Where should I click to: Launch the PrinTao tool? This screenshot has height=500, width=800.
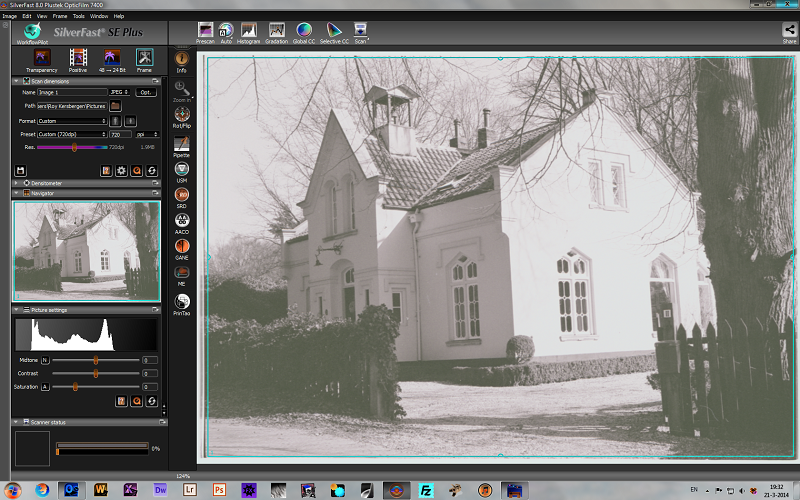[x=181, y=302]
